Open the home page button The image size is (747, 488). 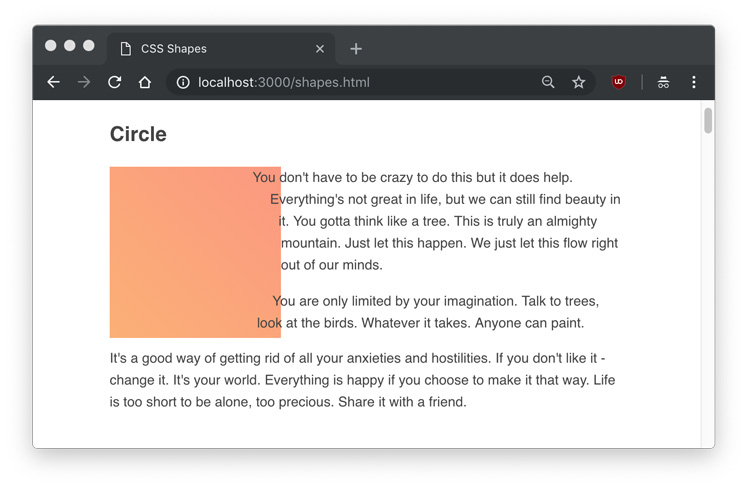(x=145, y=82)
